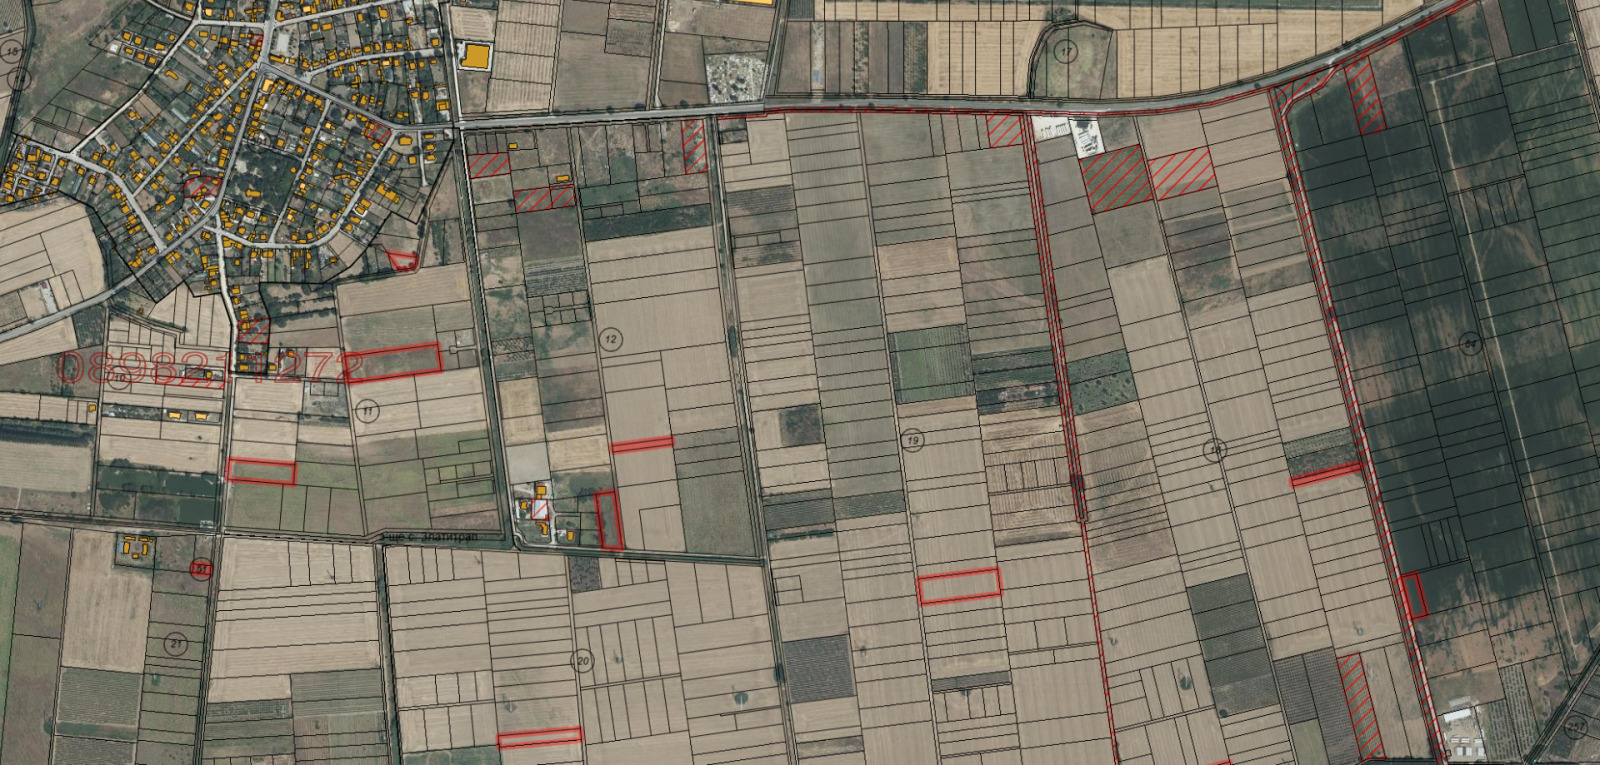
Task: Click the circled block number 11 marker
Action: click(367, 411)
